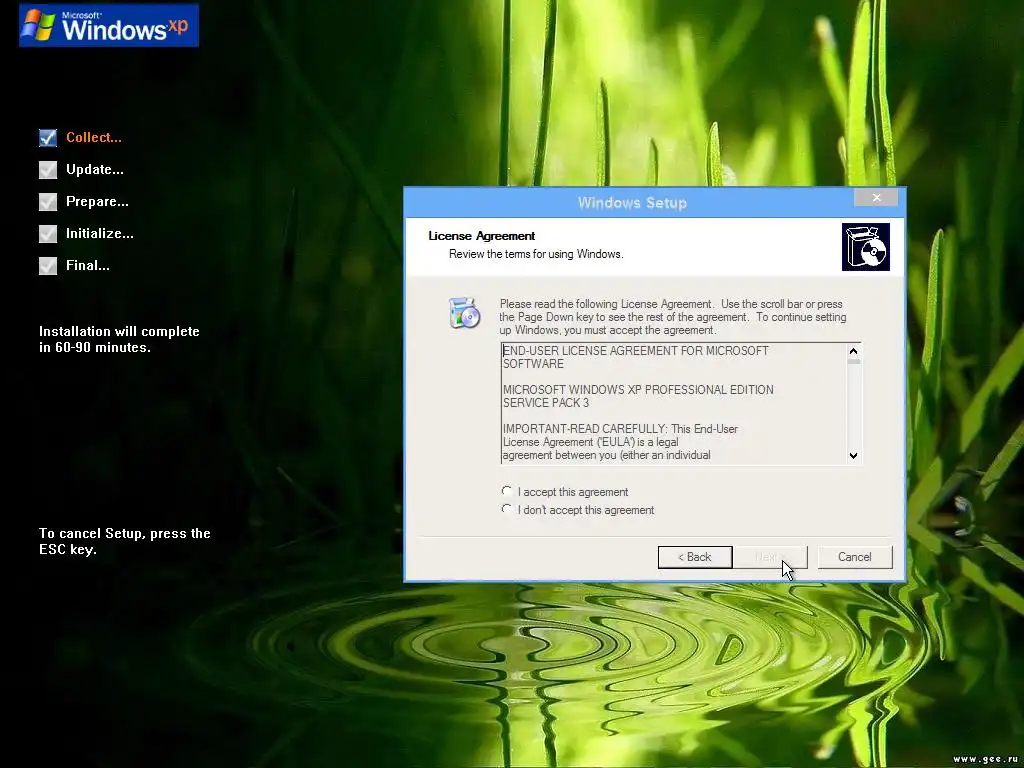Click the "Windows Setup" title bar text

(632, 202)
